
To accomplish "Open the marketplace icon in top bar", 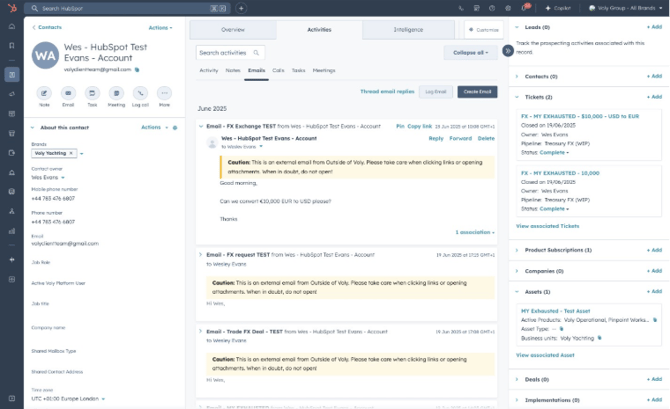I will pyautogui.click(x=476, y=8).
